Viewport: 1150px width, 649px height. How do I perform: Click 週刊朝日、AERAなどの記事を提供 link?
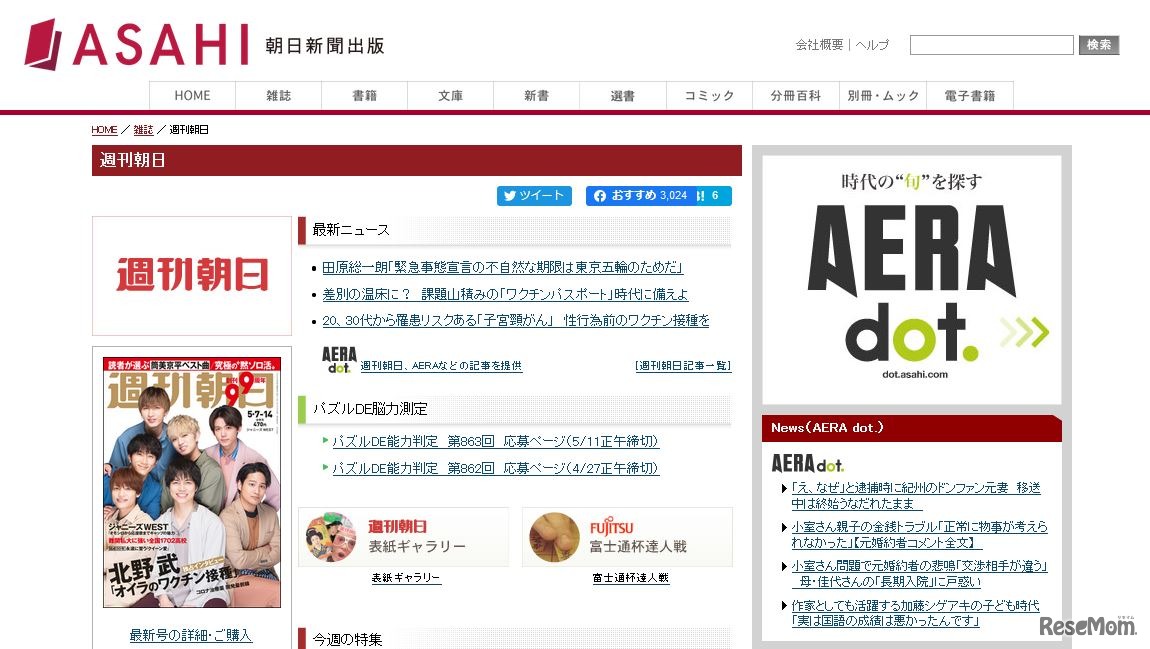point(441,365)
